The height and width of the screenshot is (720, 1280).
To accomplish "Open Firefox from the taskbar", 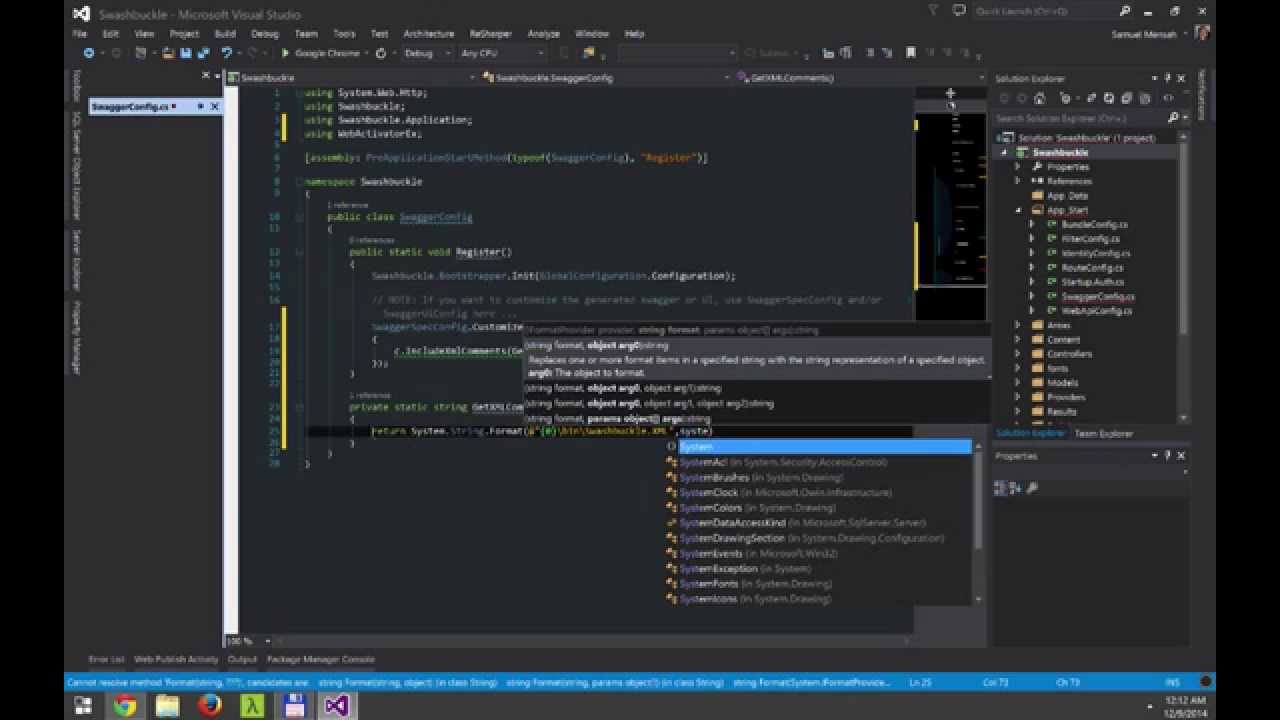I will (210, 706).
